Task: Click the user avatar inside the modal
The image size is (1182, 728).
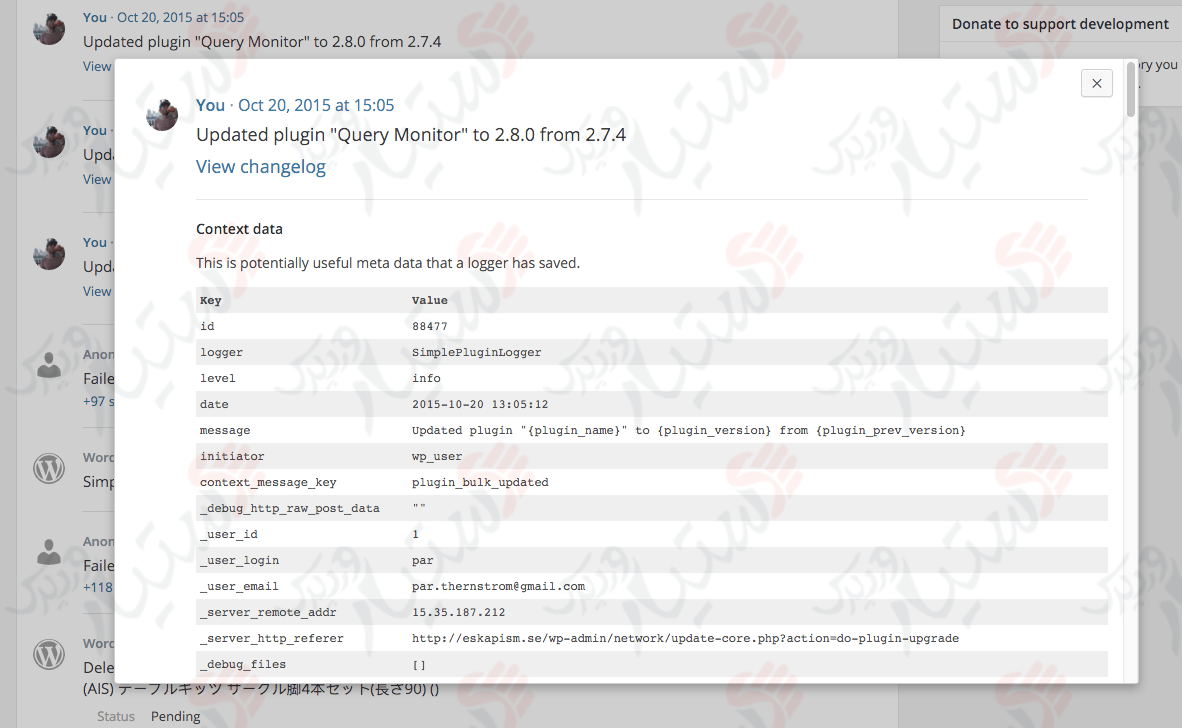Action: pos(162,114)
